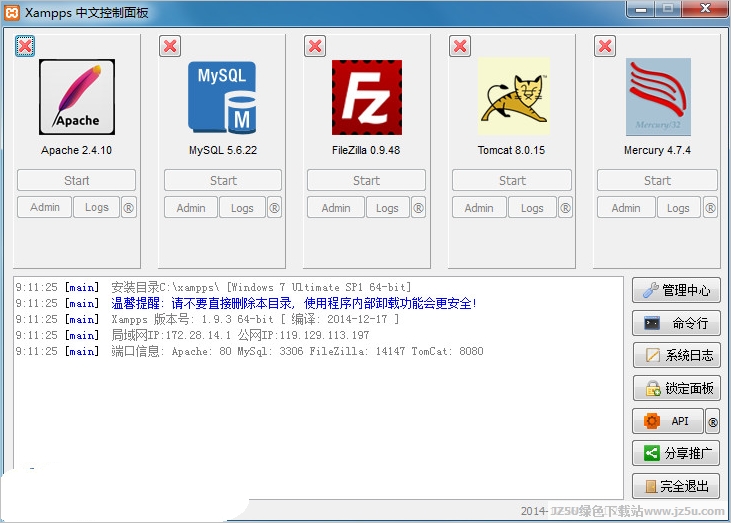This screenshot has height=523, width=731.
Task: Click the Mercury 4.7.4 label
Action: click(657, 150)
